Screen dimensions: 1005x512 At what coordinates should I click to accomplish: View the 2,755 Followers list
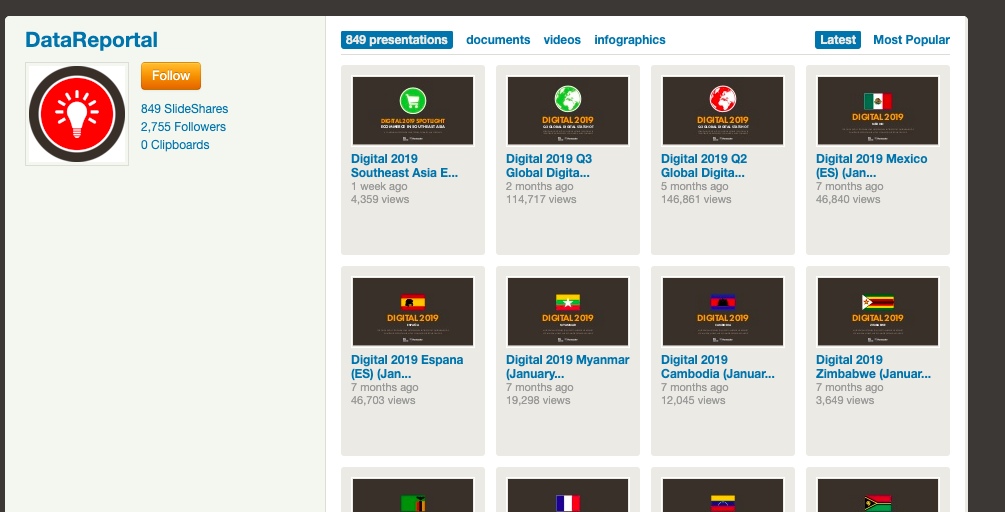click(x=183, y=127)
